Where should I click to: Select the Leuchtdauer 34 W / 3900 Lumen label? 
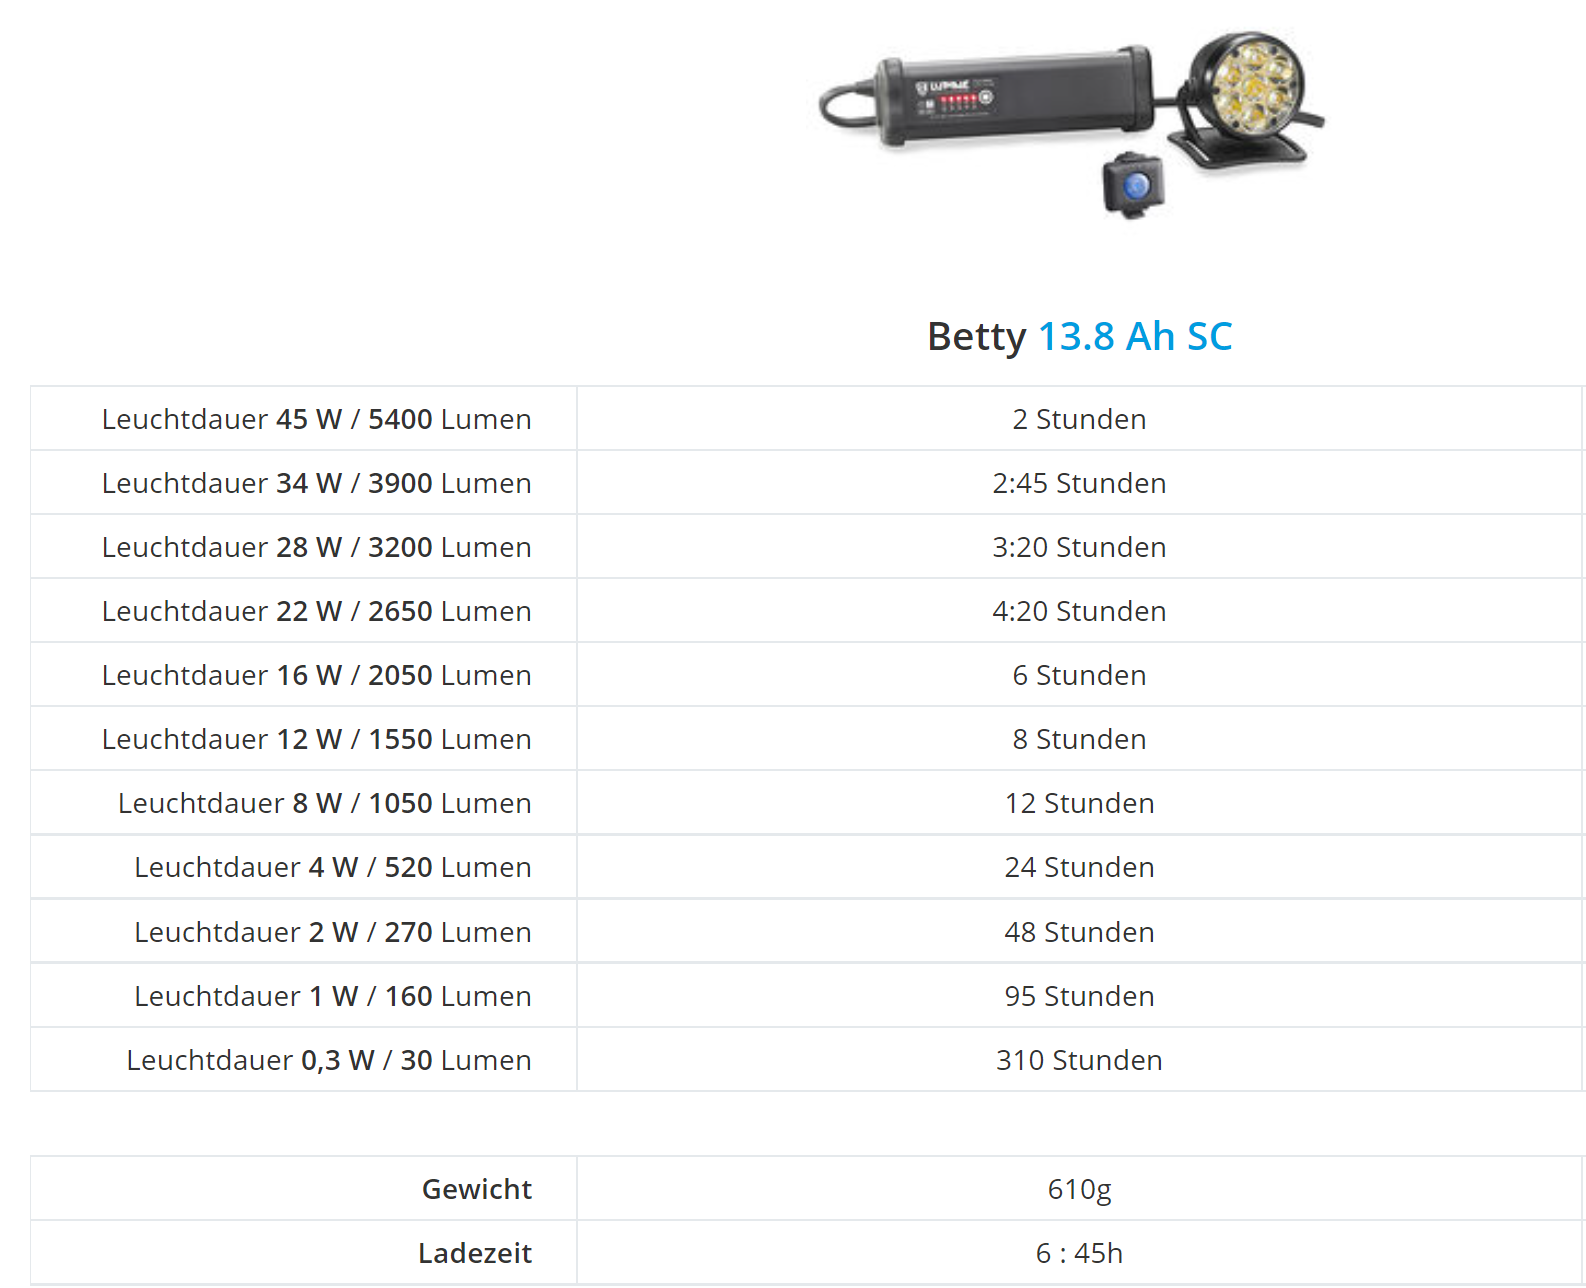tap(316, 483)
